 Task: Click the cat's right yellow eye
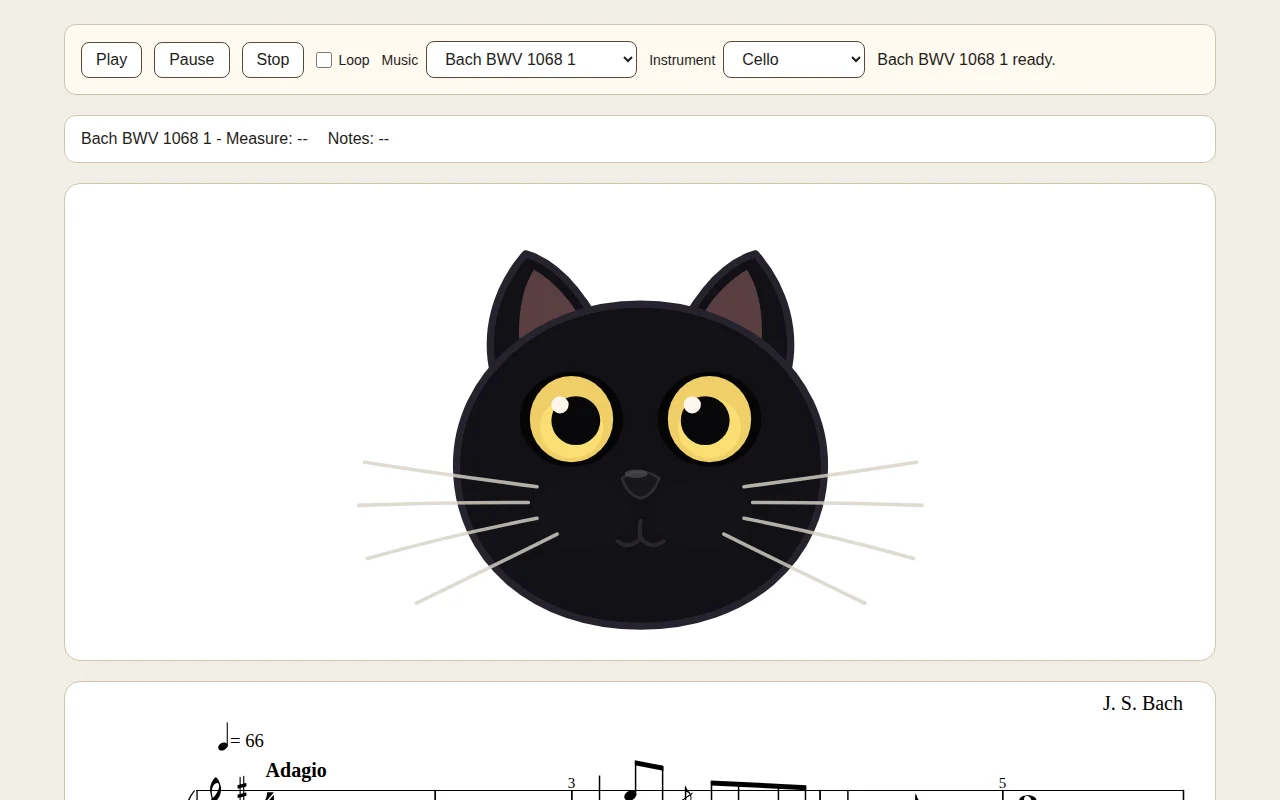(709, 420)
